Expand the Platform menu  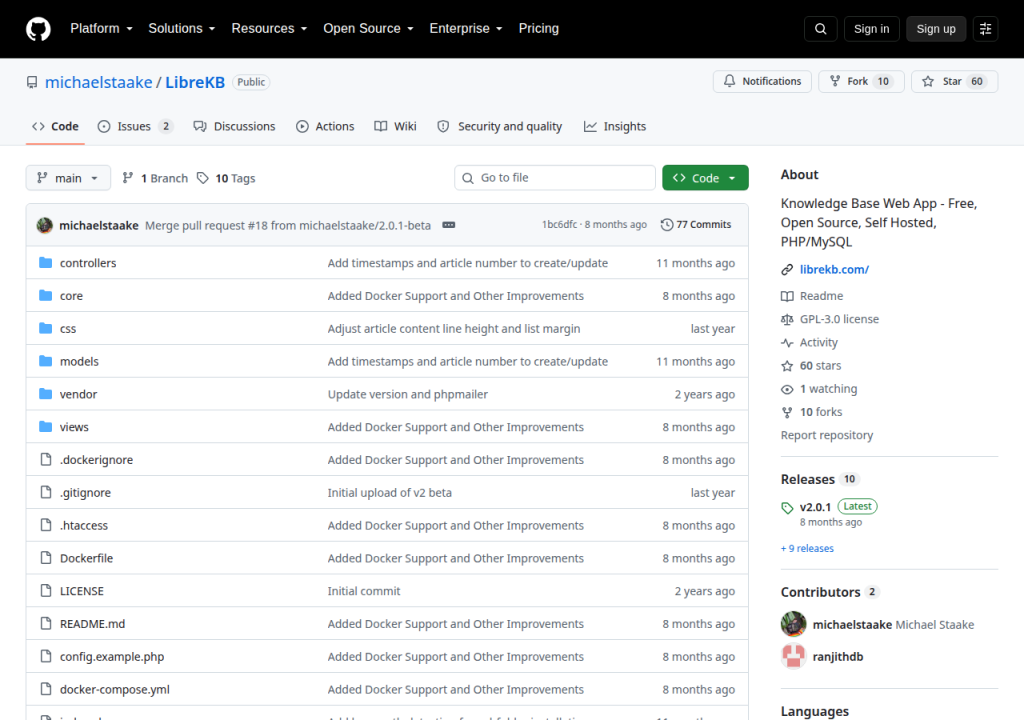click(x=101, y=29)
